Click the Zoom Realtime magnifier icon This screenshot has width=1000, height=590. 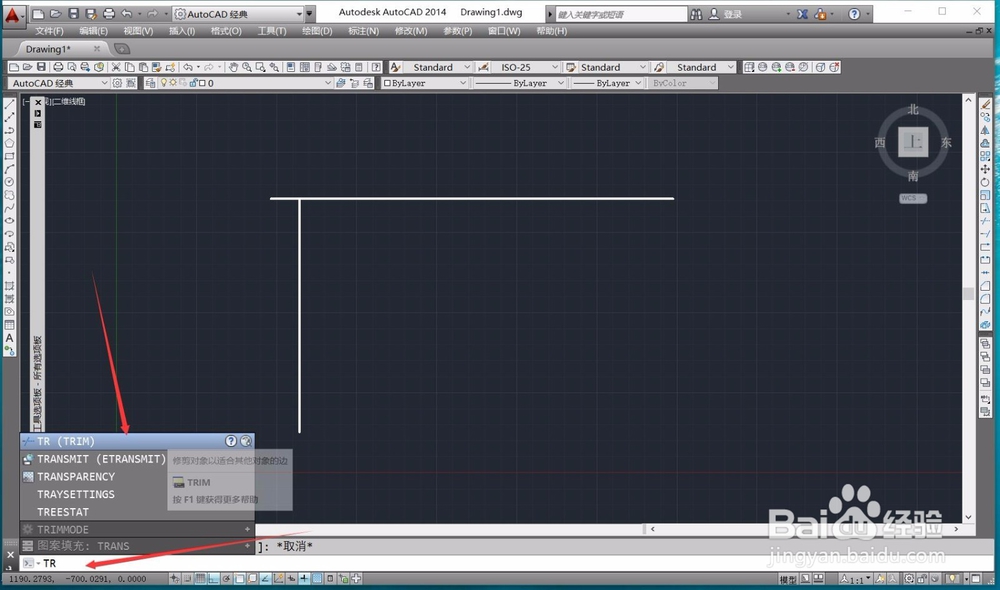click(246, 67)
